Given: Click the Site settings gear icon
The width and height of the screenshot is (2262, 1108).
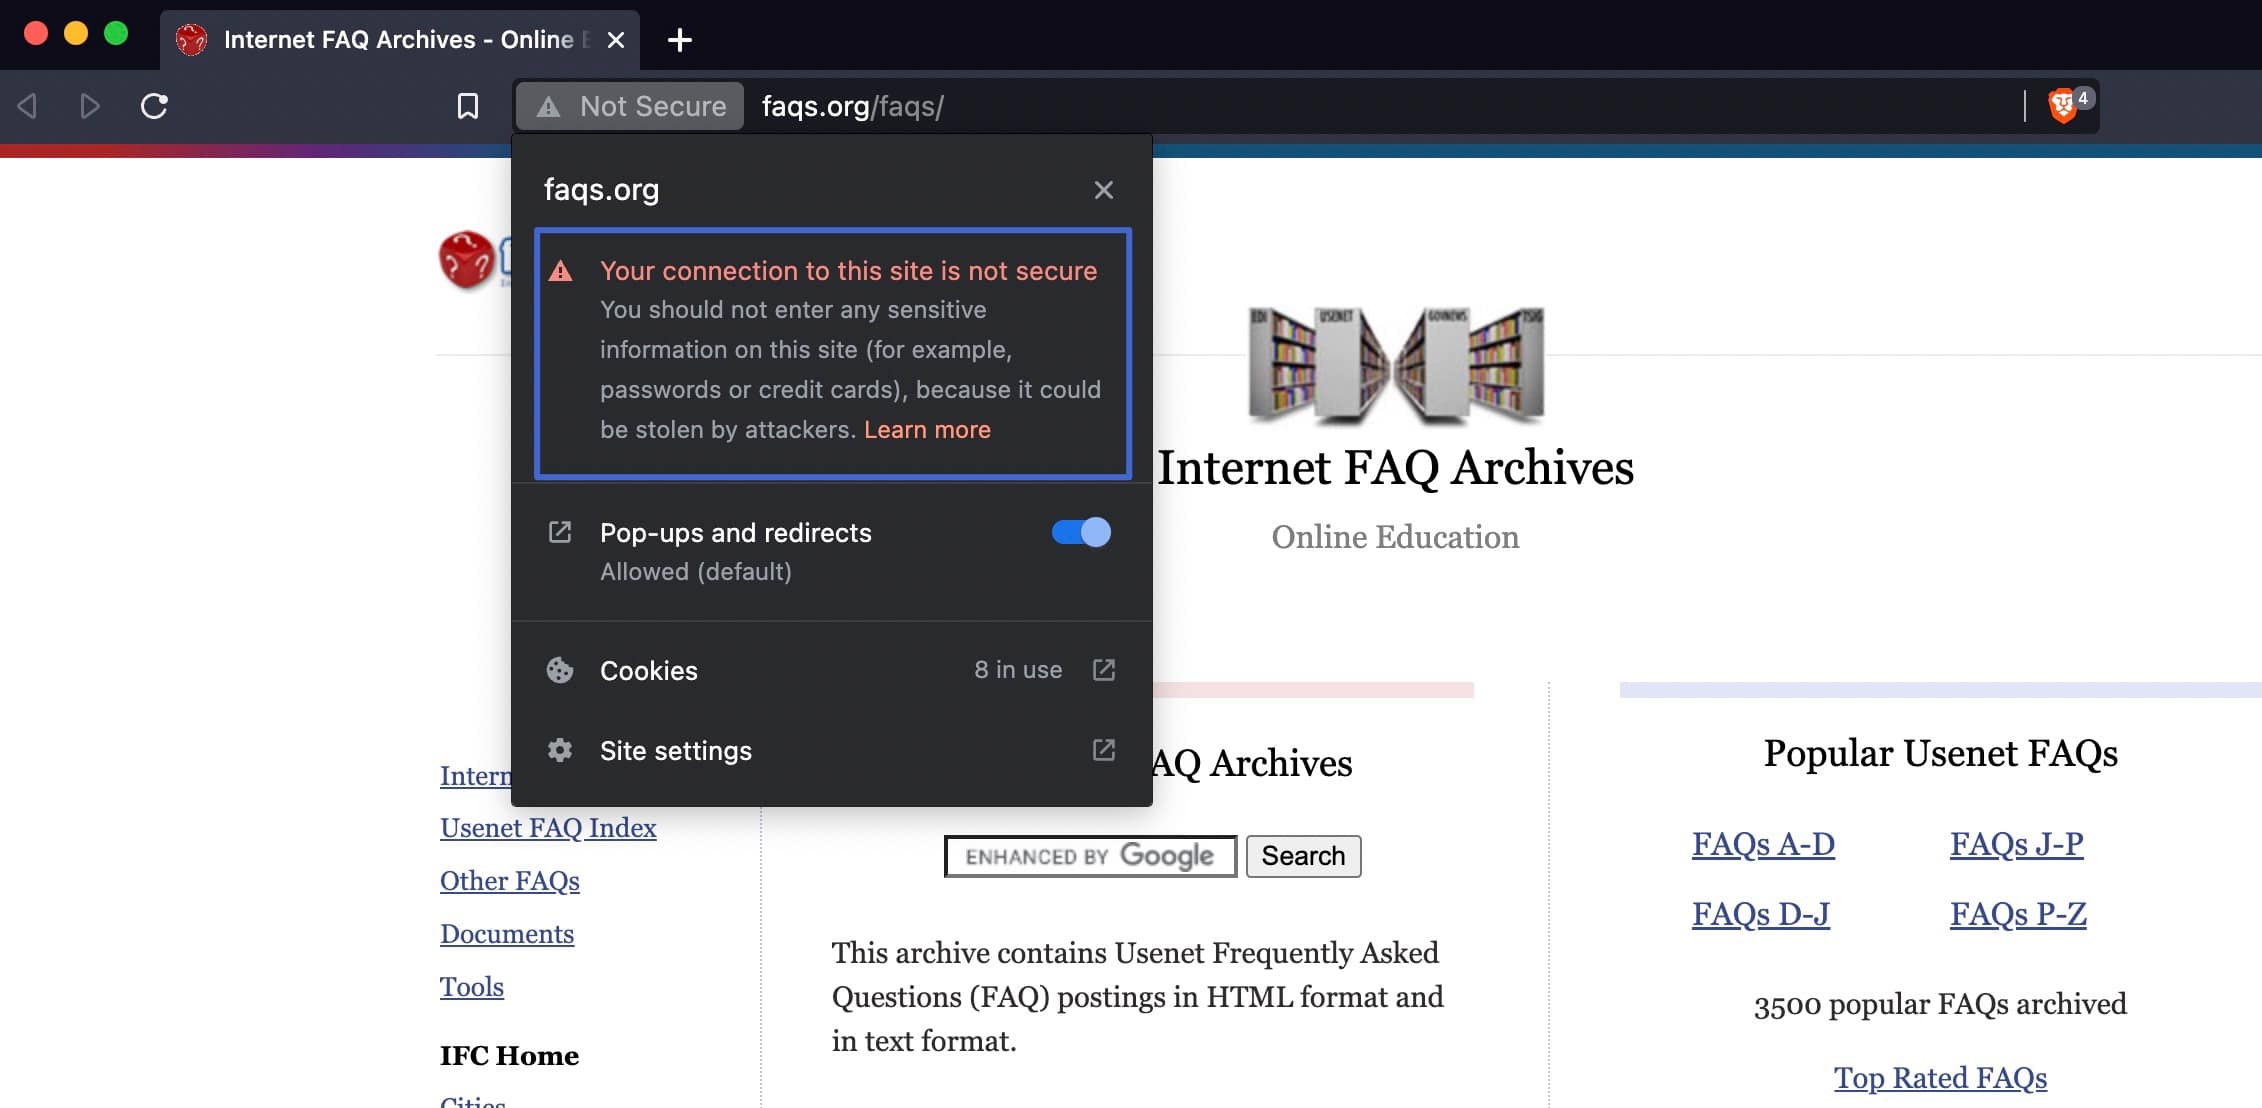Looking at the screenshot, I should click(x=561, y=750).
